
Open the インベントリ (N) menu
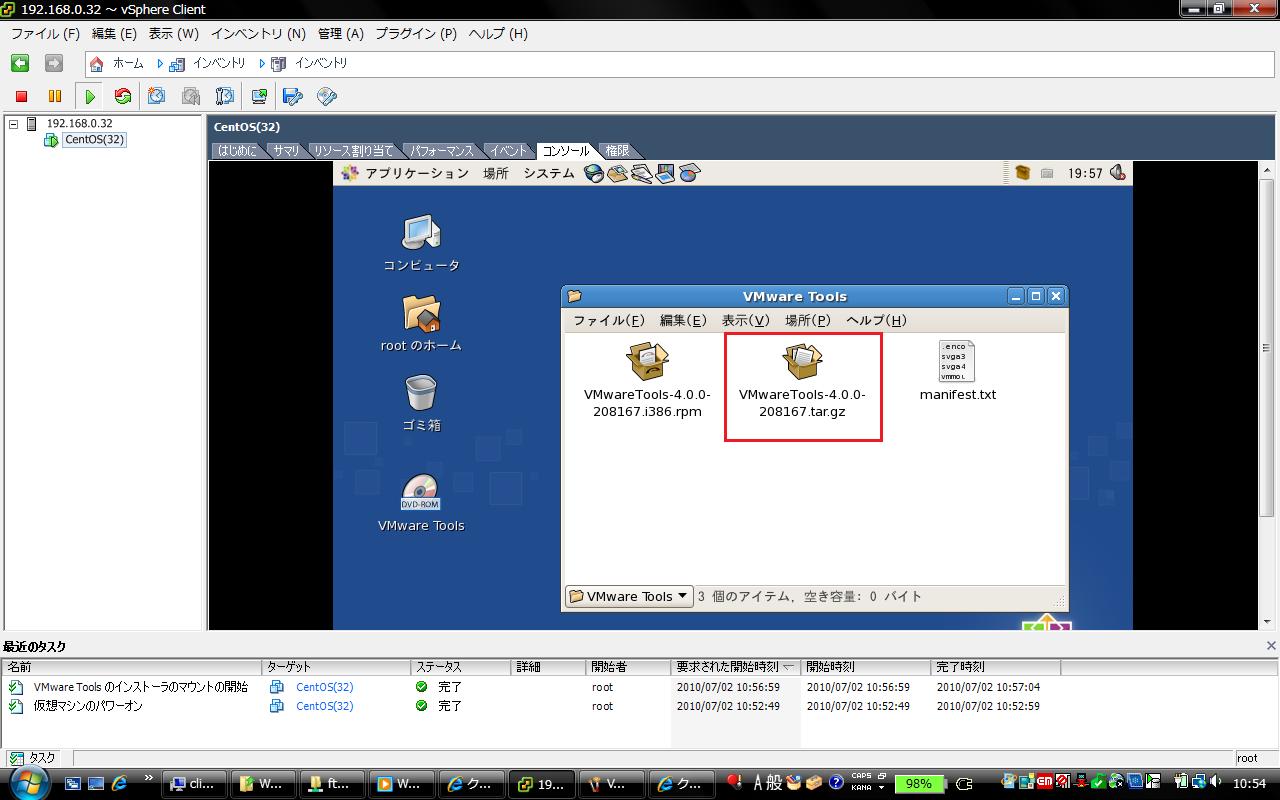[x=258, y=33]
